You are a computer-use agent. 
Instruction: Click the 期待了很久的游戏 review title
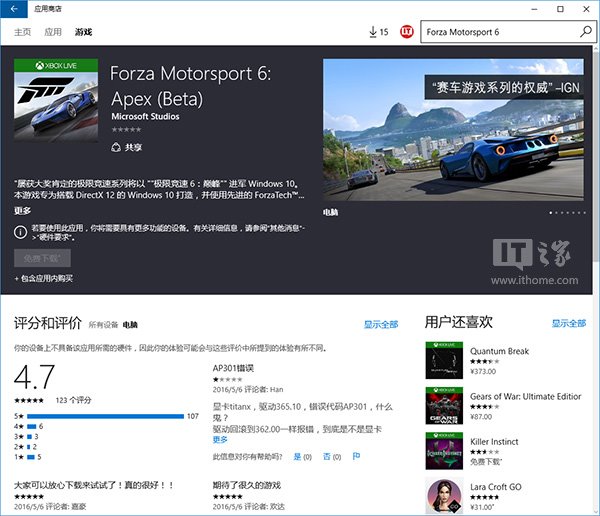[247, 485]
